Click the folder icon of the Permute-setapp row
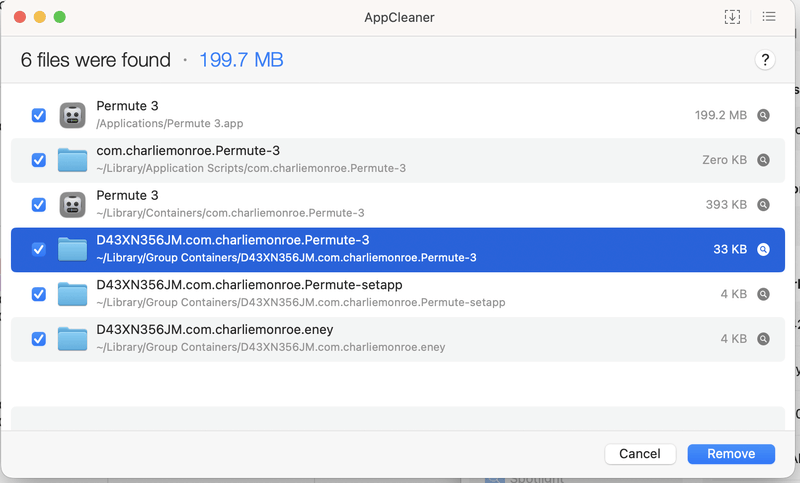 click(72, 294)
